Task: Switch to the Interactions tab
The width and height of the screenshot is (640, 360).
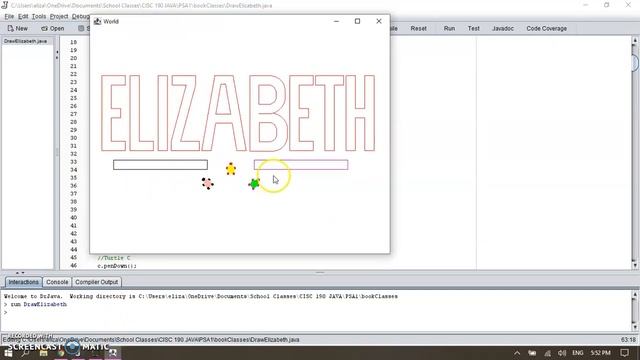Action: coord(23,282)
